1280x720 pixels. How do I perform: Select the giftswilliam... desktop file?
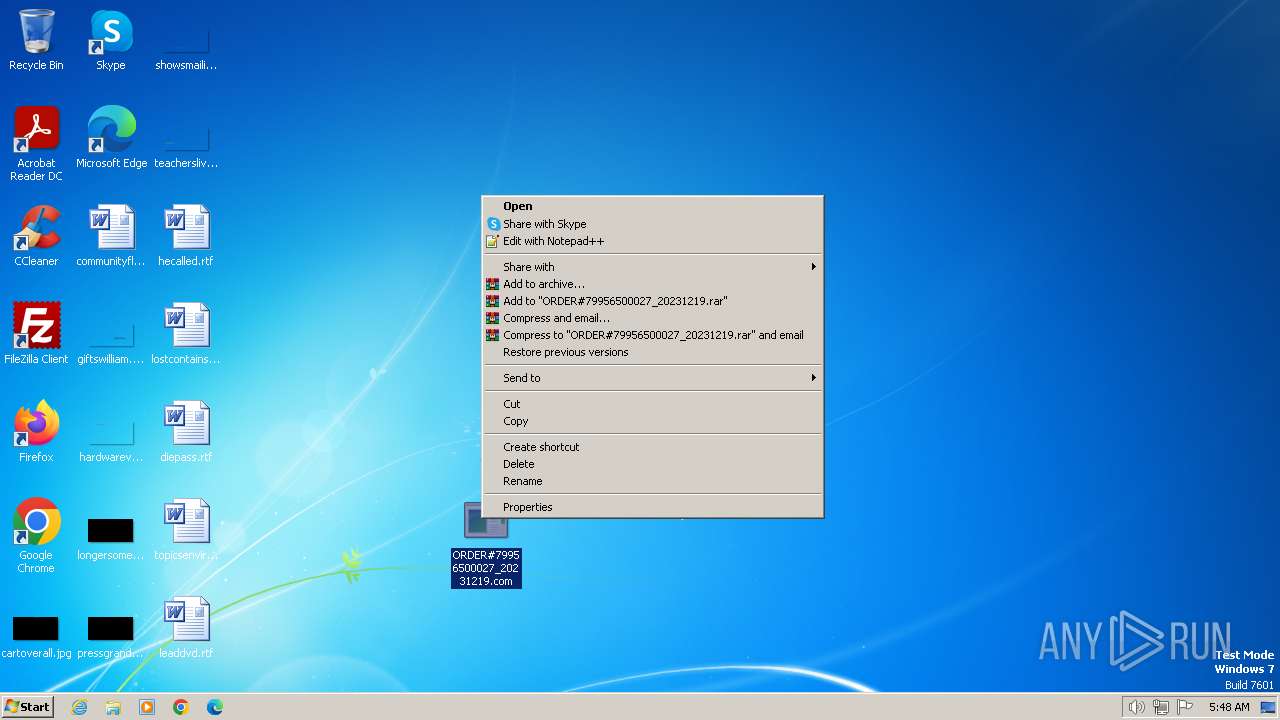[x=111, y=342]
